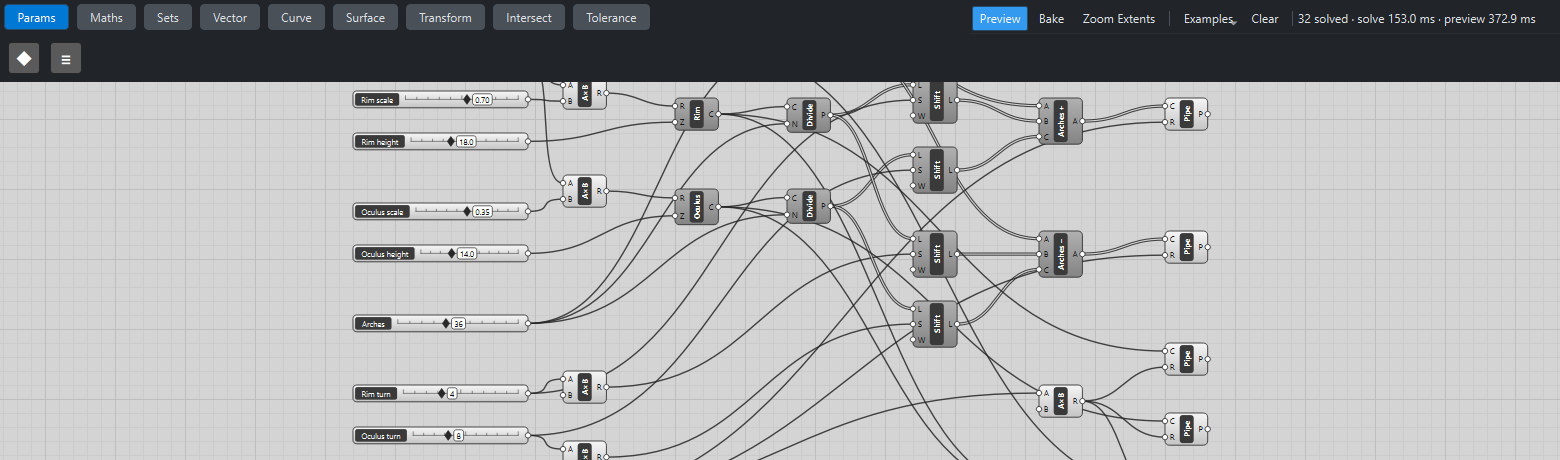The height and width of the screenshot is (460, 1560).
Task: Select the AxB node fed by Rim turn
Action: point(585,387)
